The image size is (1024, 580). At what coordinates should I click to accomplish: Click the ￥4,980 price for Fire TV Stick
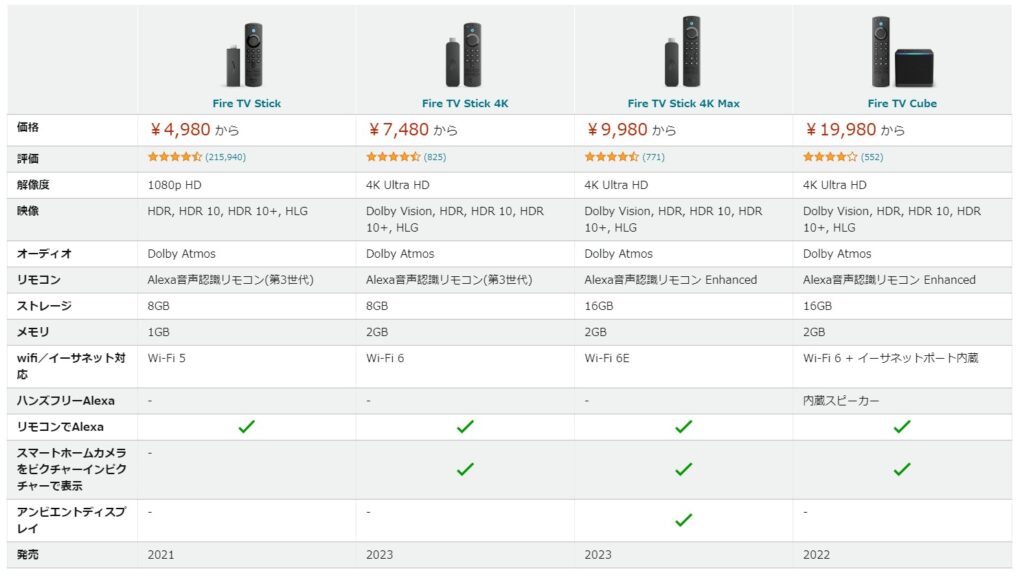pyautogui.click(x=182, y=130)
